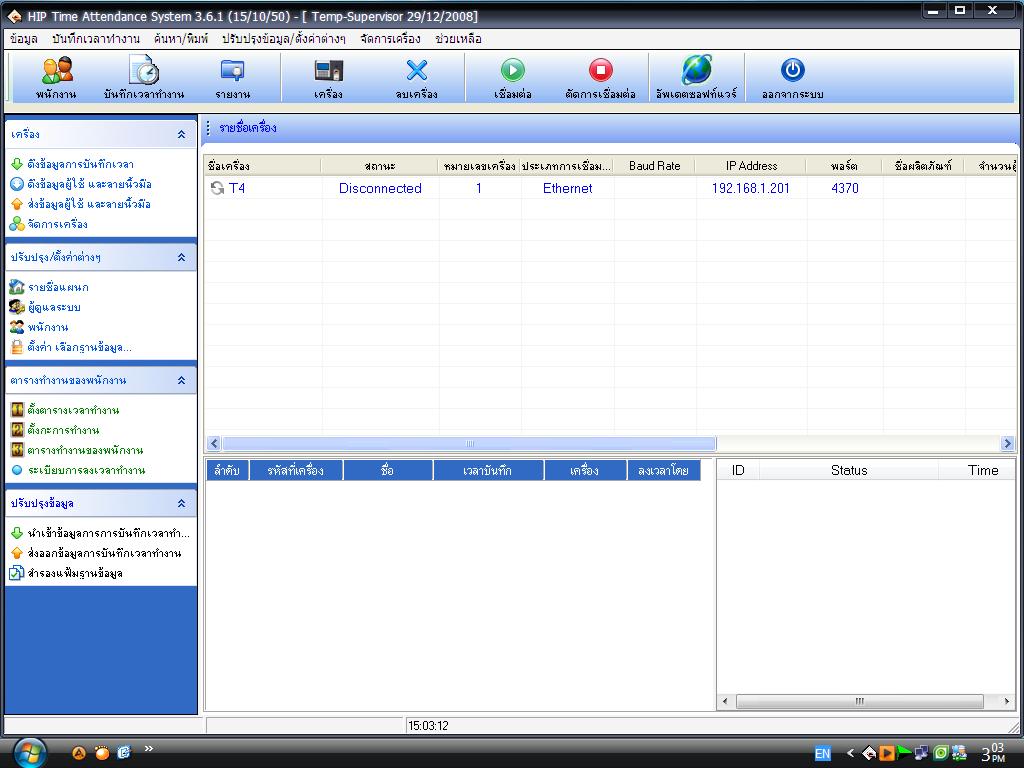This screenshot has height=768, width=1024.
Task: Click the ออกจากระบบ power icon
Action: (792, 70)
